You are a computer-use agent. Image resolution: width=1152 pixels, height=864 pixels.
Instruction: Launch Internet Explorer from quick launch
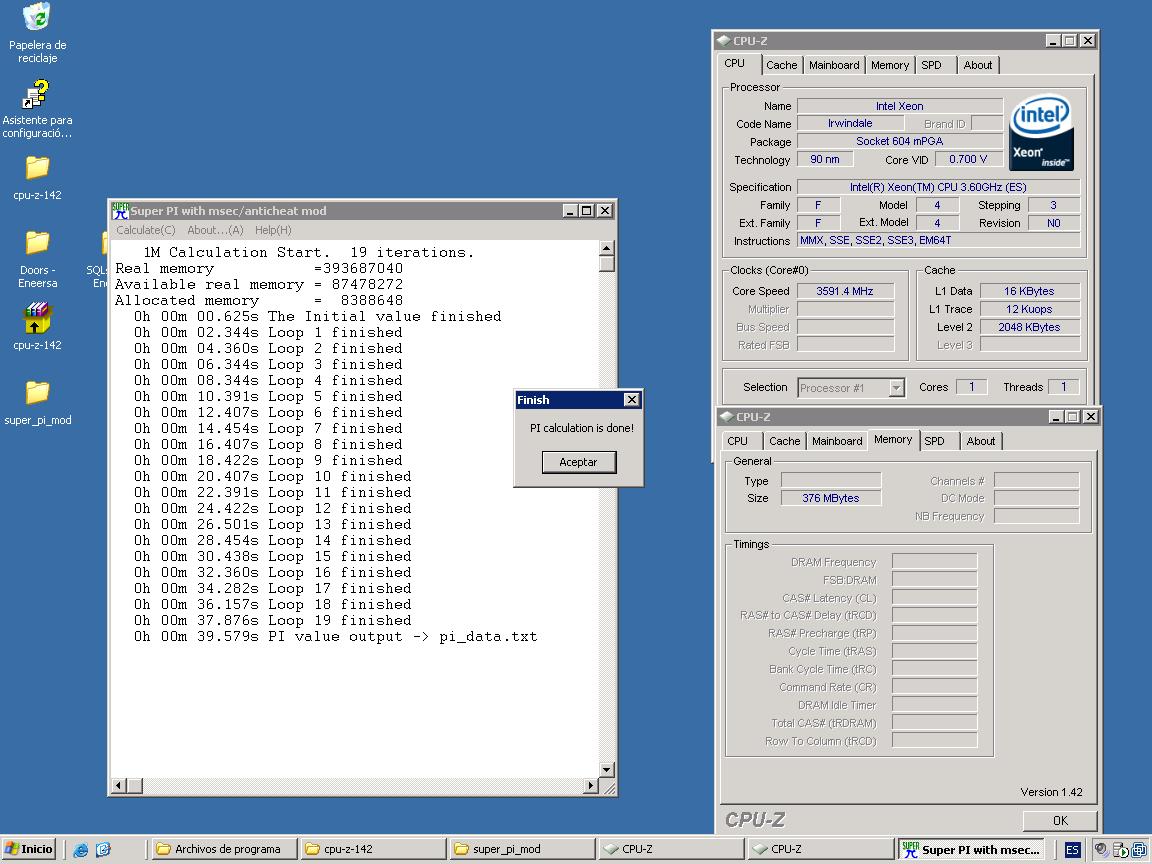click(x=80, y=849)
